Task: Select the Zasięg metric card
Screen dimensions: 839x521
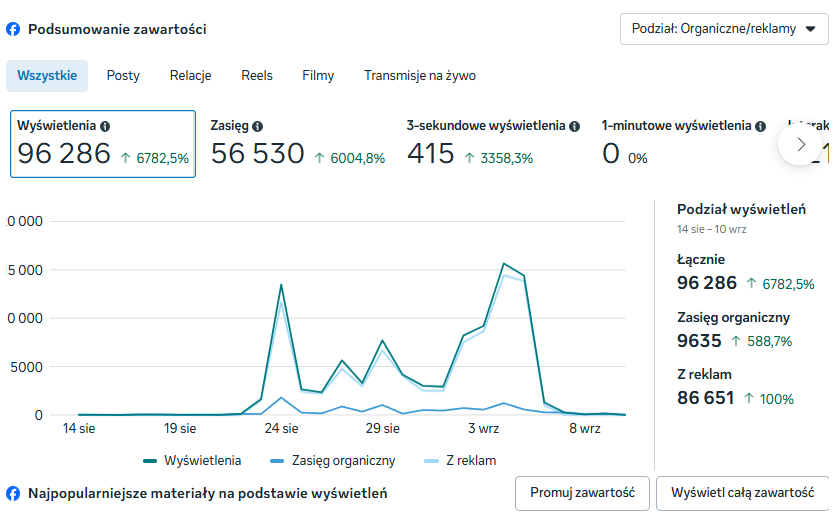Action: click(297, 144)
